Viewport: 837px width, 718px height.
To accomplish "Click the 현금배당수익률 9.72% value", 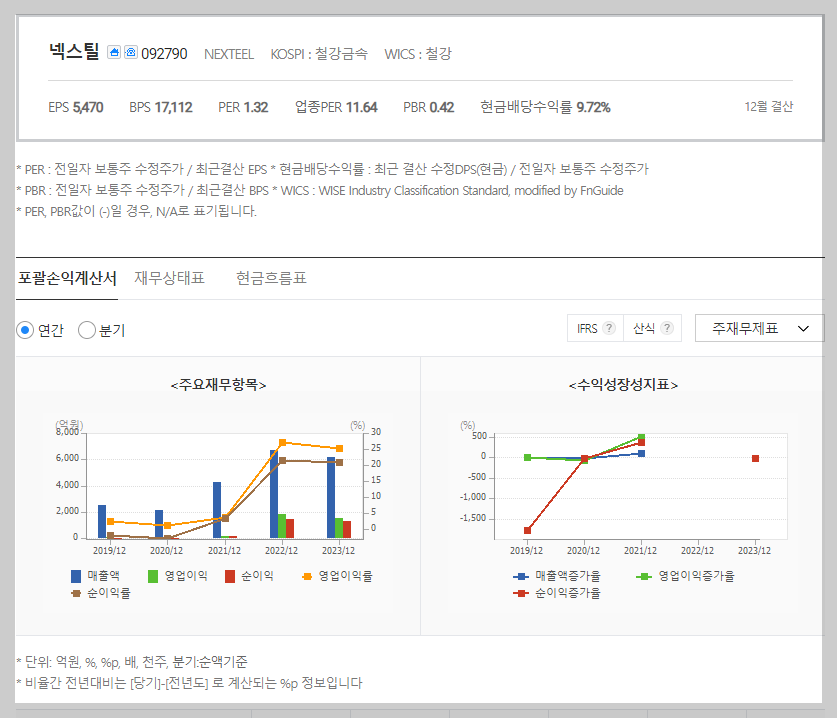I will click(x=545, y=107).
